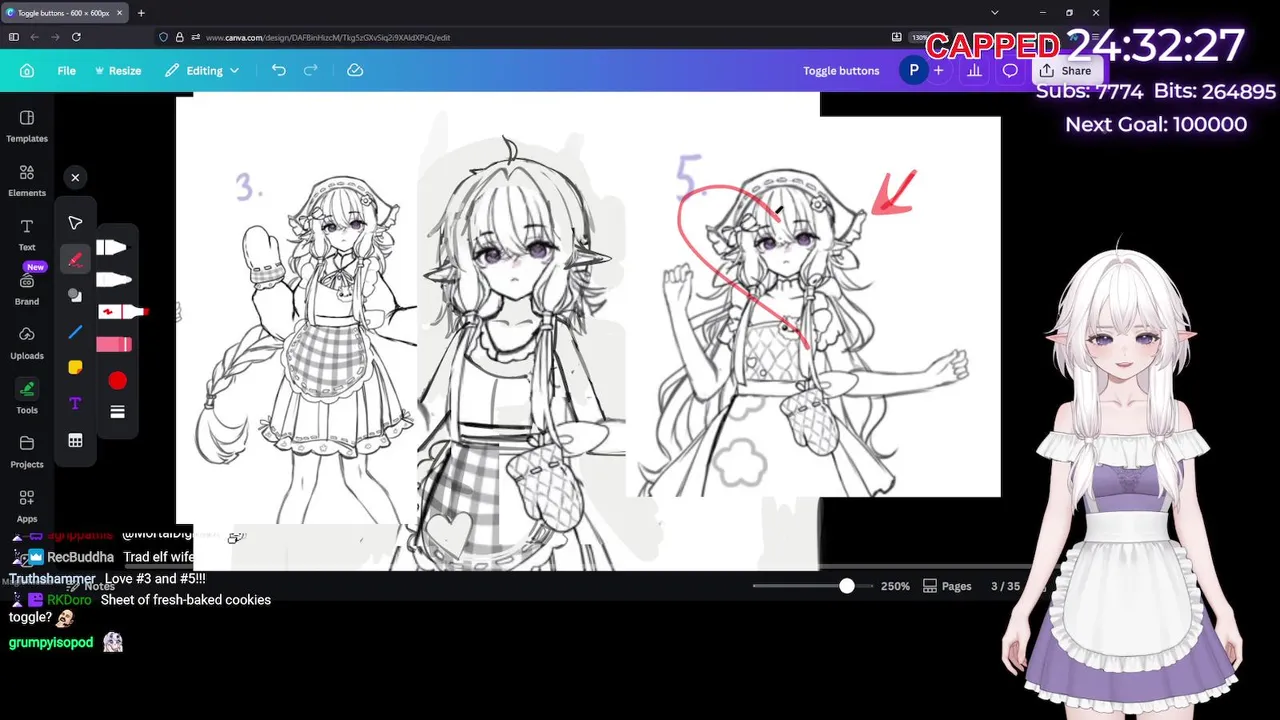Screen dimensions: 1280x720
Task: Open the Canva home icon
Action: [27, 71]
